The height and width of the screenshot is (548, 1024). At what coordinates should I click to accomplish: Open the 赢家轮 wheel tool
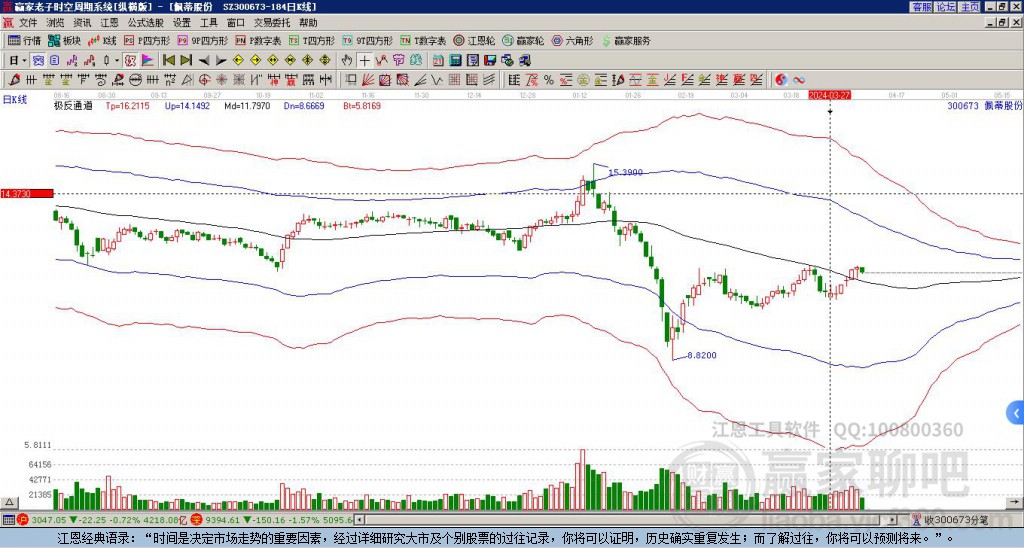[523, 40]
